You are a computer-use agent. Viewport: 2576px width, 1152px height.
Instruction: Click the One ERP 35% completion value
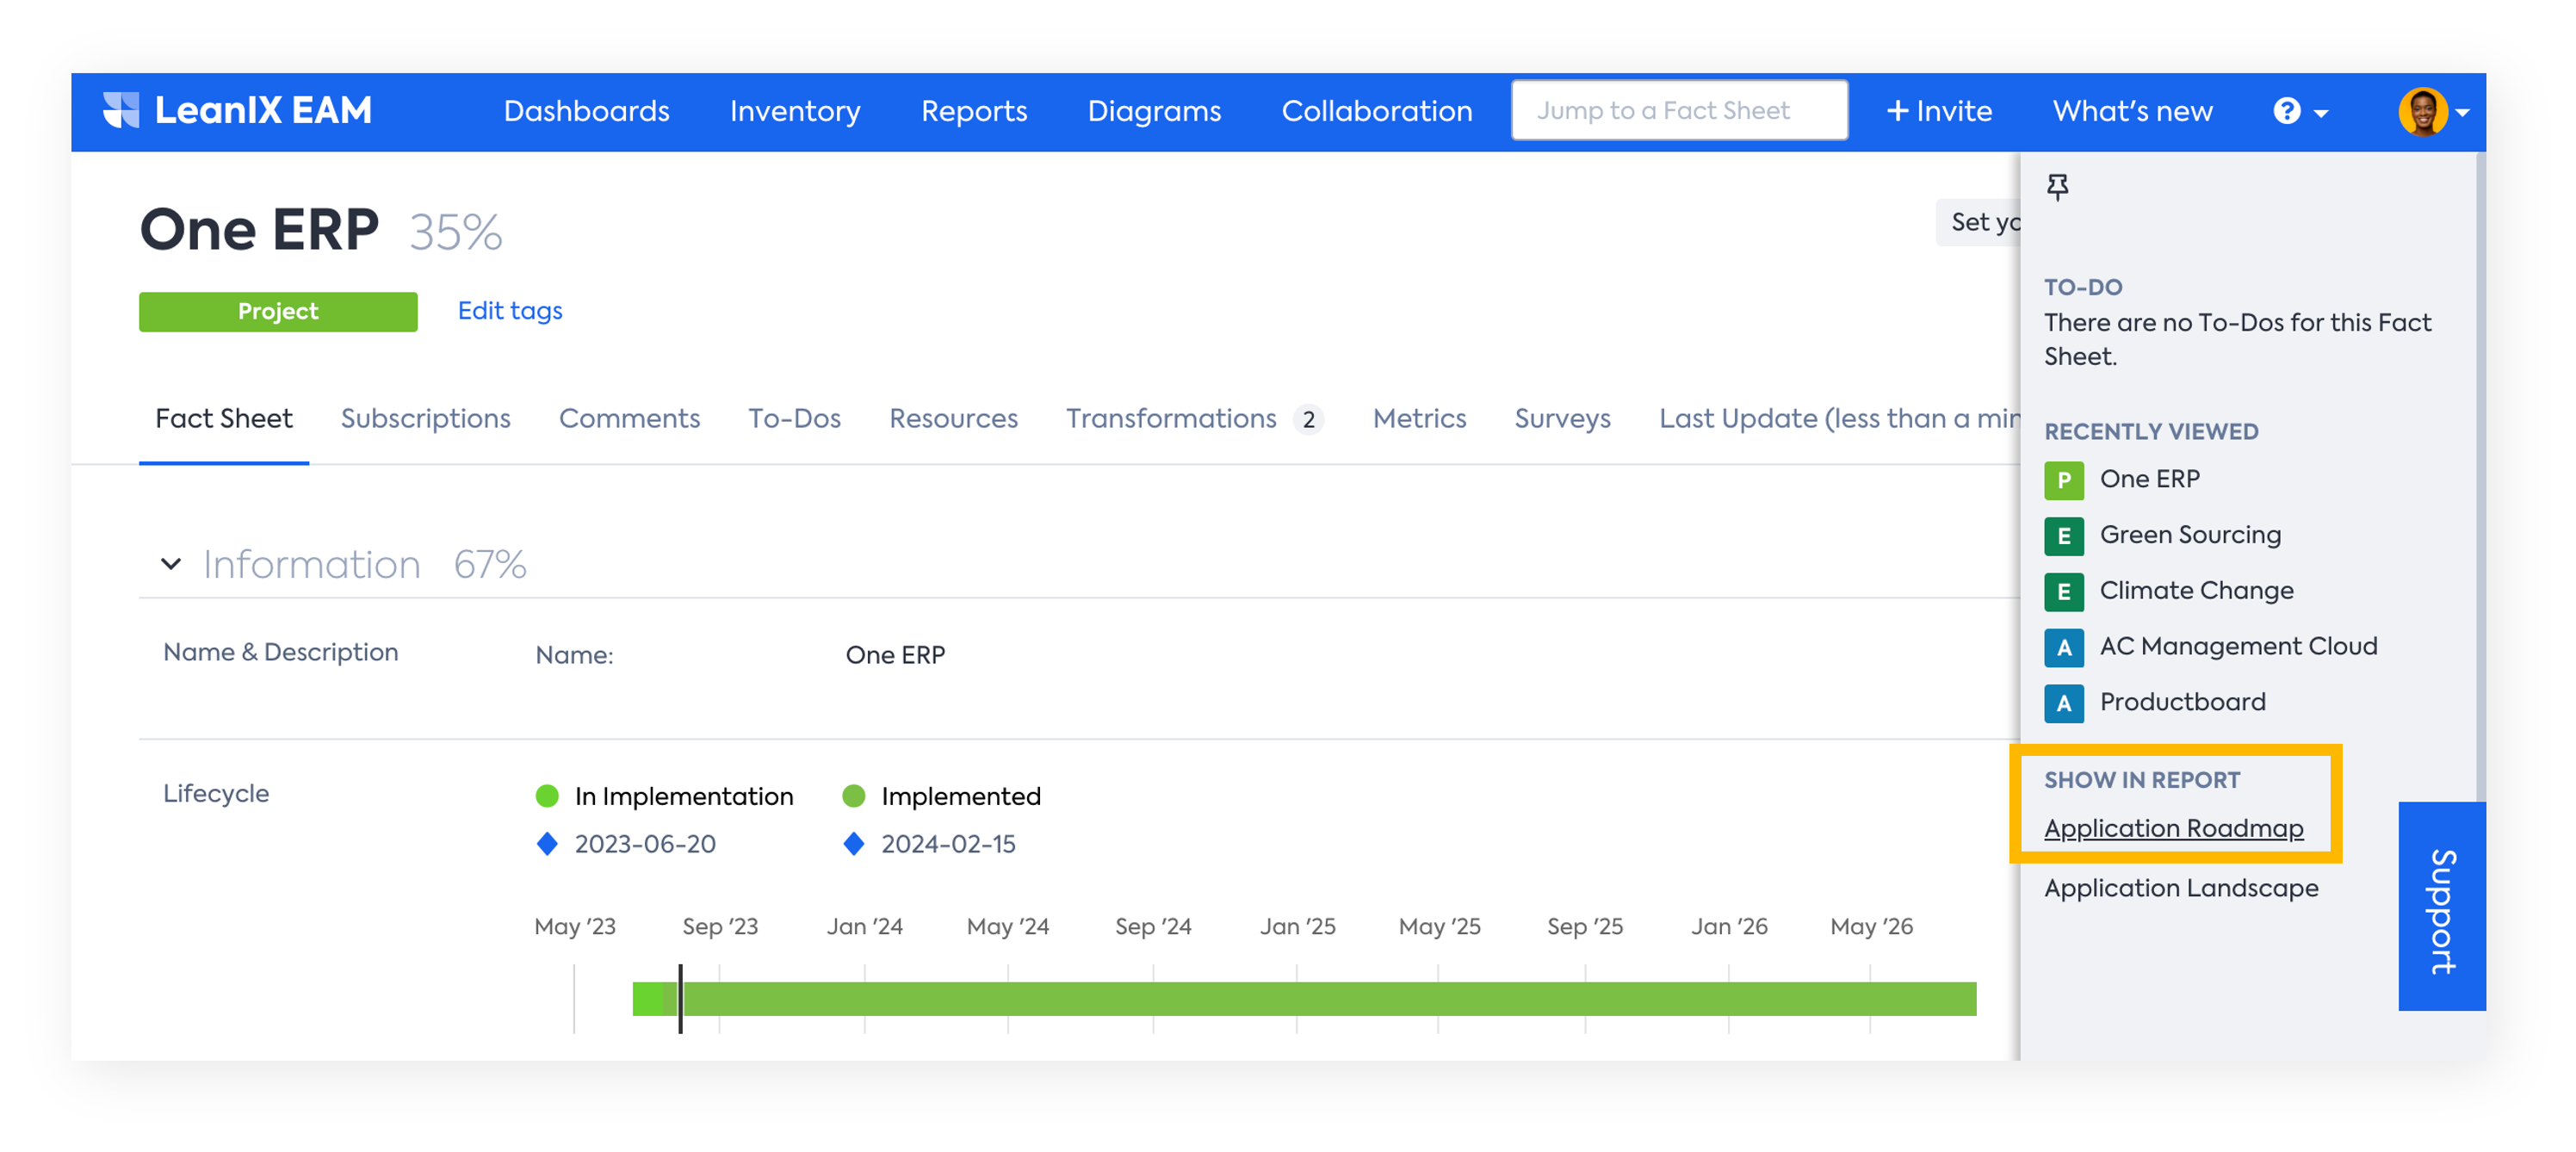pyautogui.click(x=455, y=232)
